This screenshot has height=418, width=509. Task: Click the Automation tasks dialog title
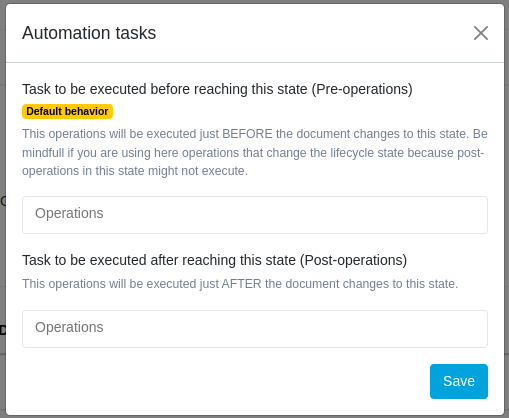coord(89,33)
